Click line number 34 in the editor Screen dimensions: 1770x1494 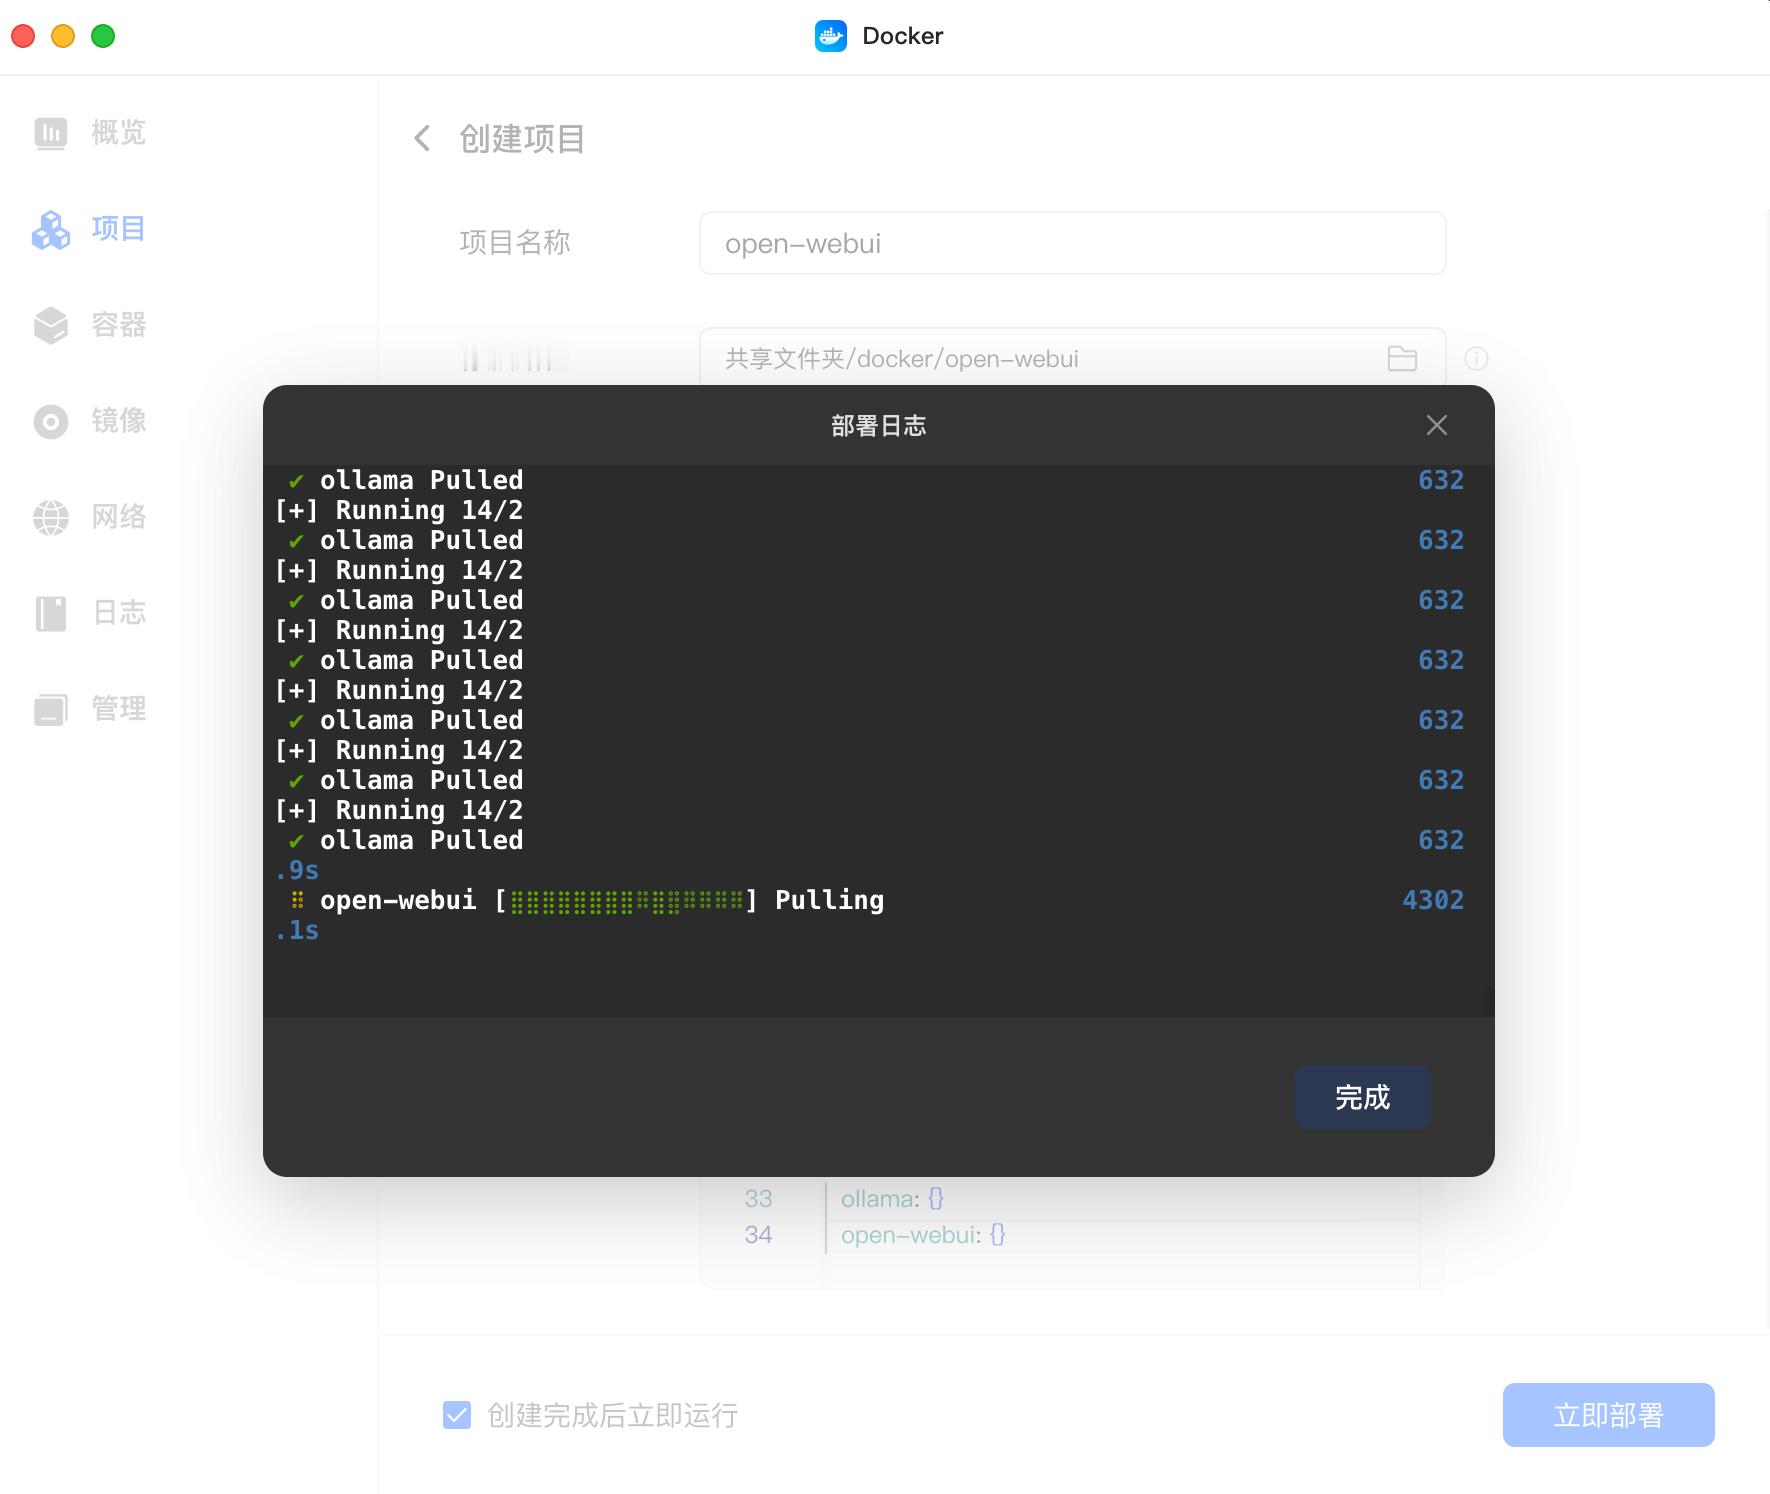pos(758,1235)
